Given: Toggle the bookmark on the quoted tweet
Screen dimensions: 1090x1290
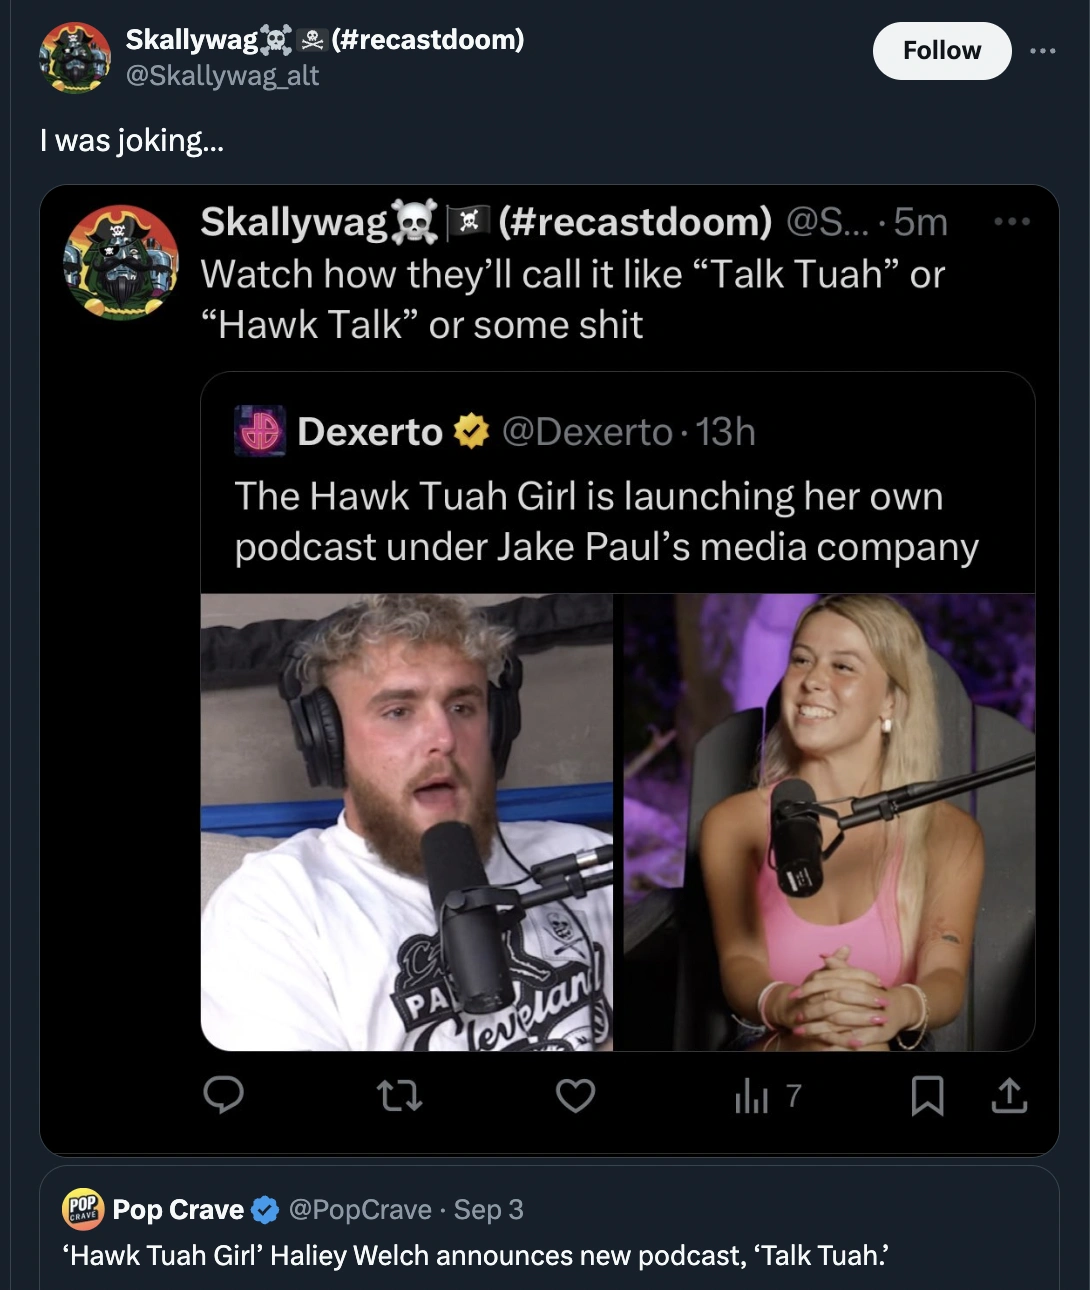Looking at the screenshot, I should coord(929,1097).
